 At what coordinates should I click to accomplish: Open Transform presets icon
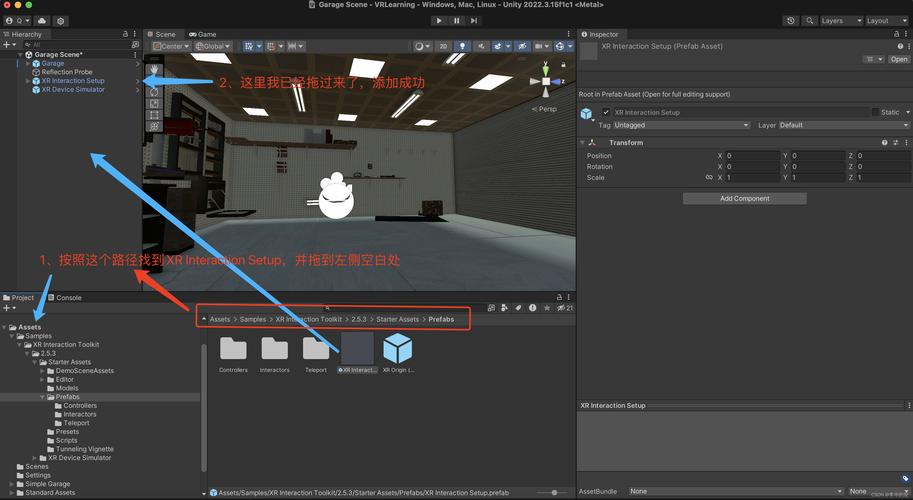pos(896,143)
